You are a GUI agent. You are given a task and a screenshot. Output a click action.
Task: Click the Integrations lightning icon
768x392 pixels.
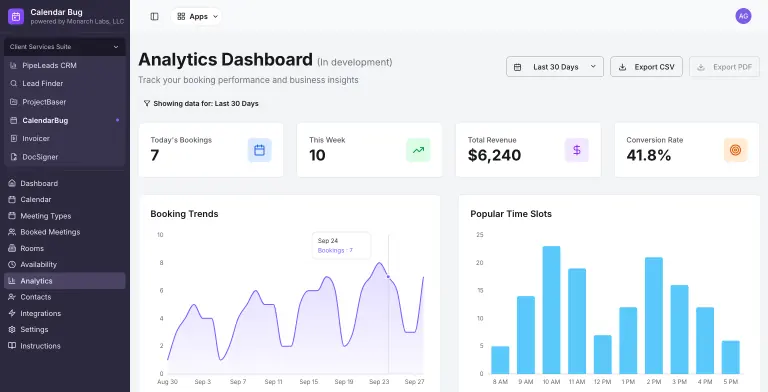coord(12,314)
